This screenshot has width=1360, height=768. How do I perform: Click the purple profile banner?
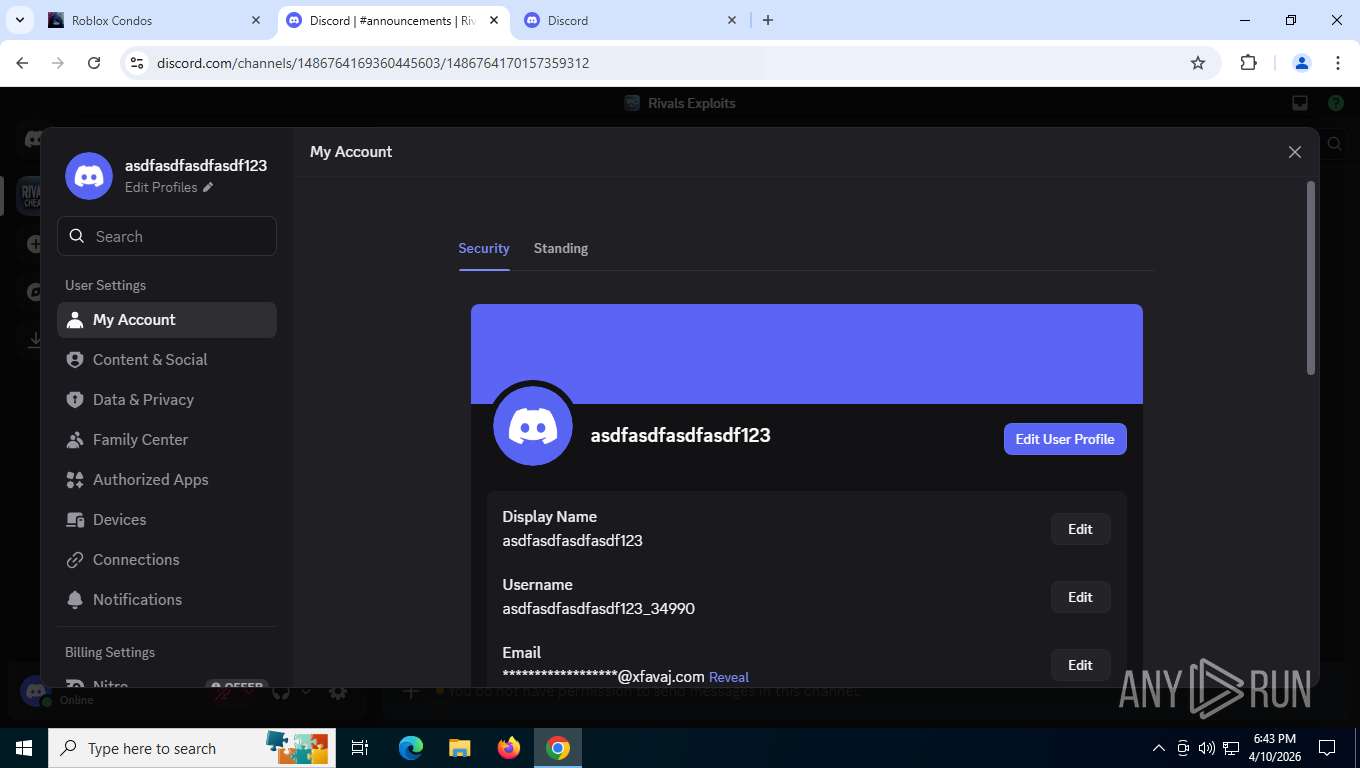click(x=807, y=354)
